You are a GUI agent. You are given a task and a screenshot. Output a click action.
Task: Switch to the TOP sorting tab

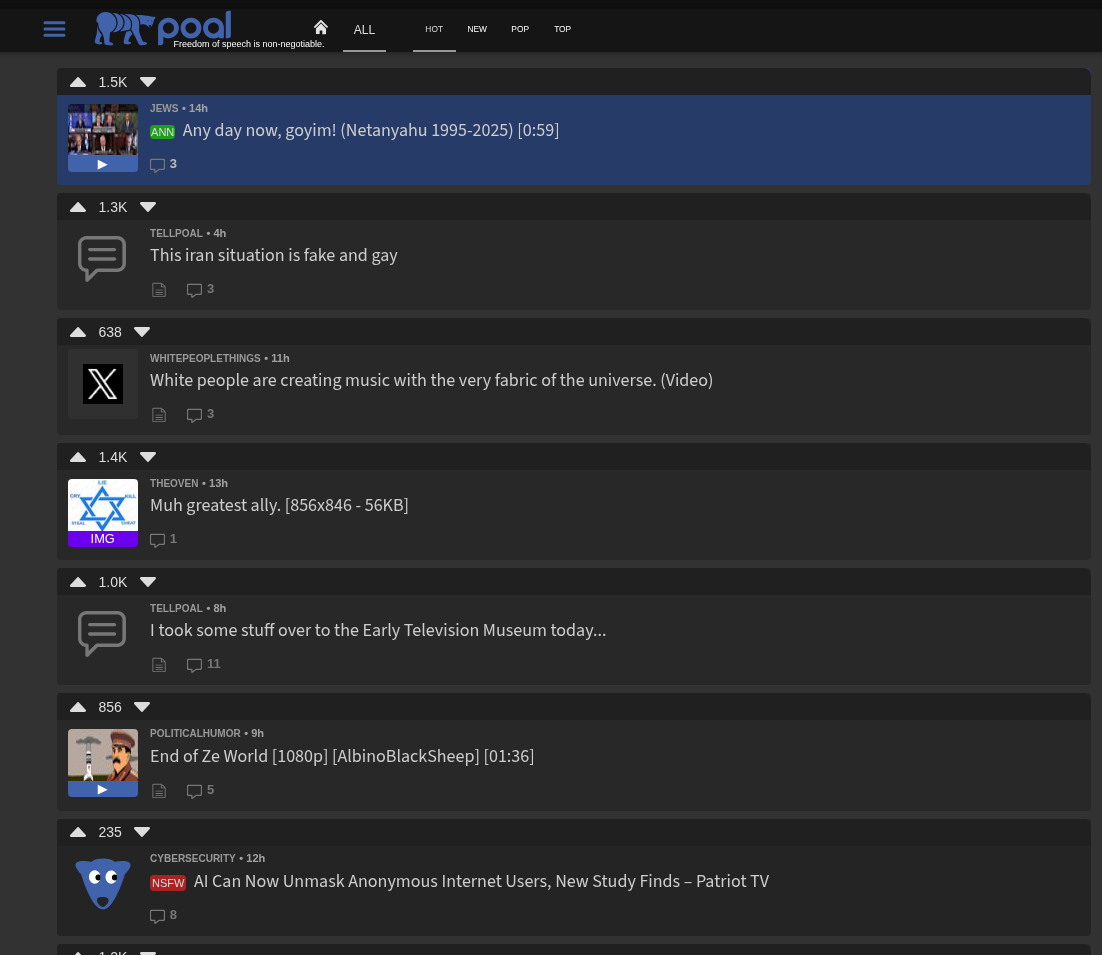pos(562,29)
